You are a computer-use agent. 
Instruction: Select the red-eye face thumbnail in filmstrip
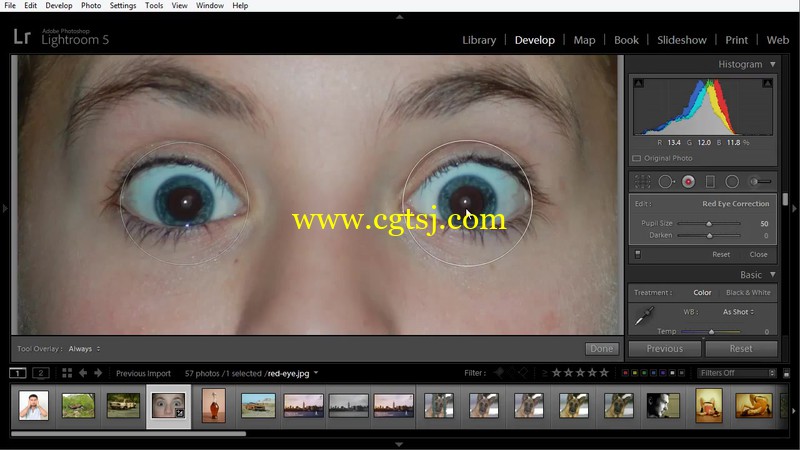click(168, 406)
